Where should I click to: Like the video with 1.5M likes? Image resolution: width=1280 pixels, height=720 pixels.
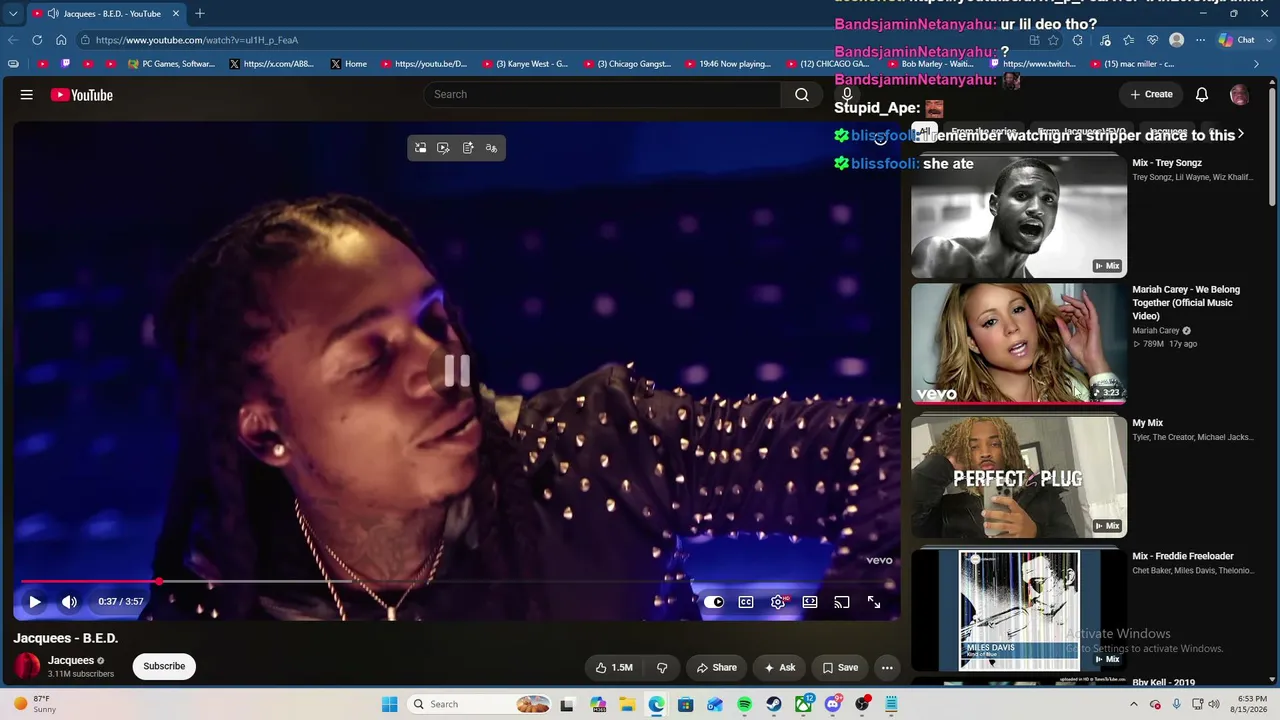point(614,668)
